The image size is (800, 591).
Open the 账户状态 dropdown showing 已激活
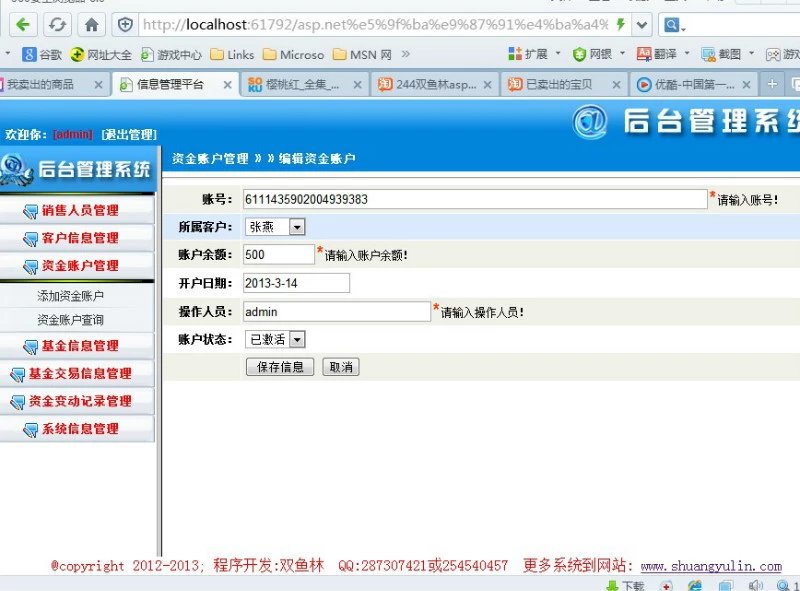click(275, 339)
